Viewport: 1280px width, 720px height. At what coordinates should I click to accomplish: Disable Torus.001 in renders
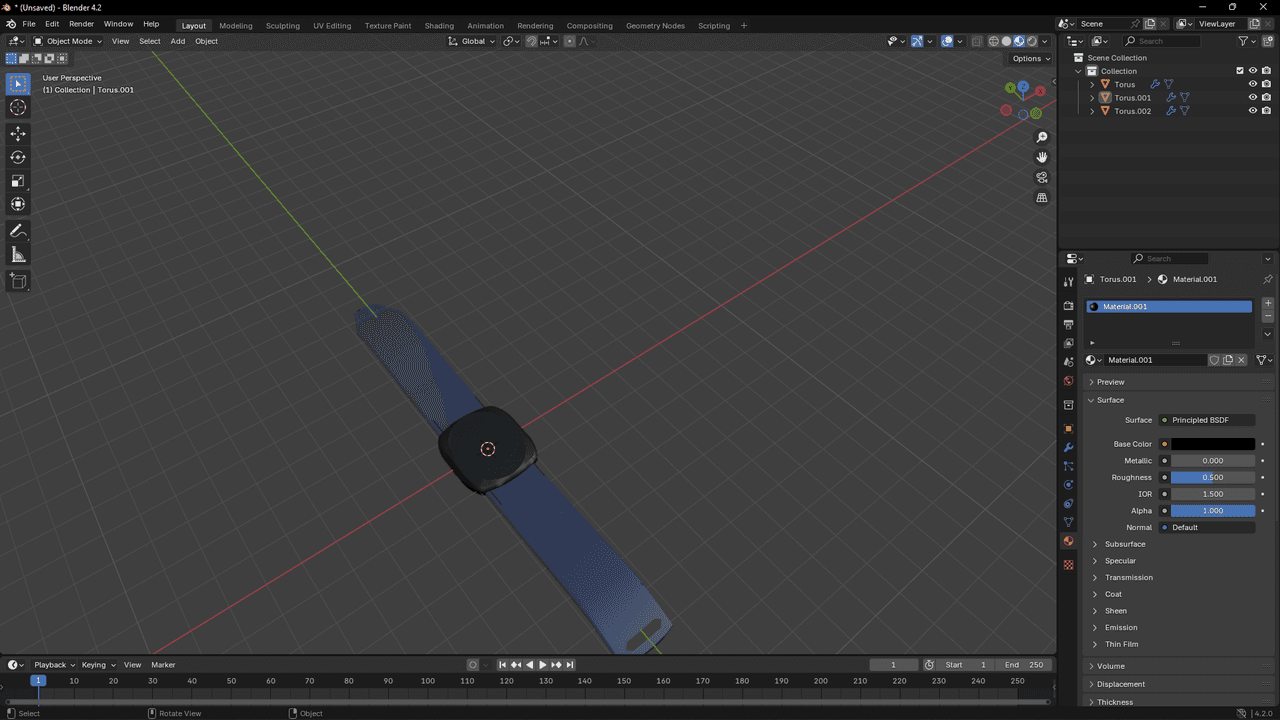point(1266,98)
